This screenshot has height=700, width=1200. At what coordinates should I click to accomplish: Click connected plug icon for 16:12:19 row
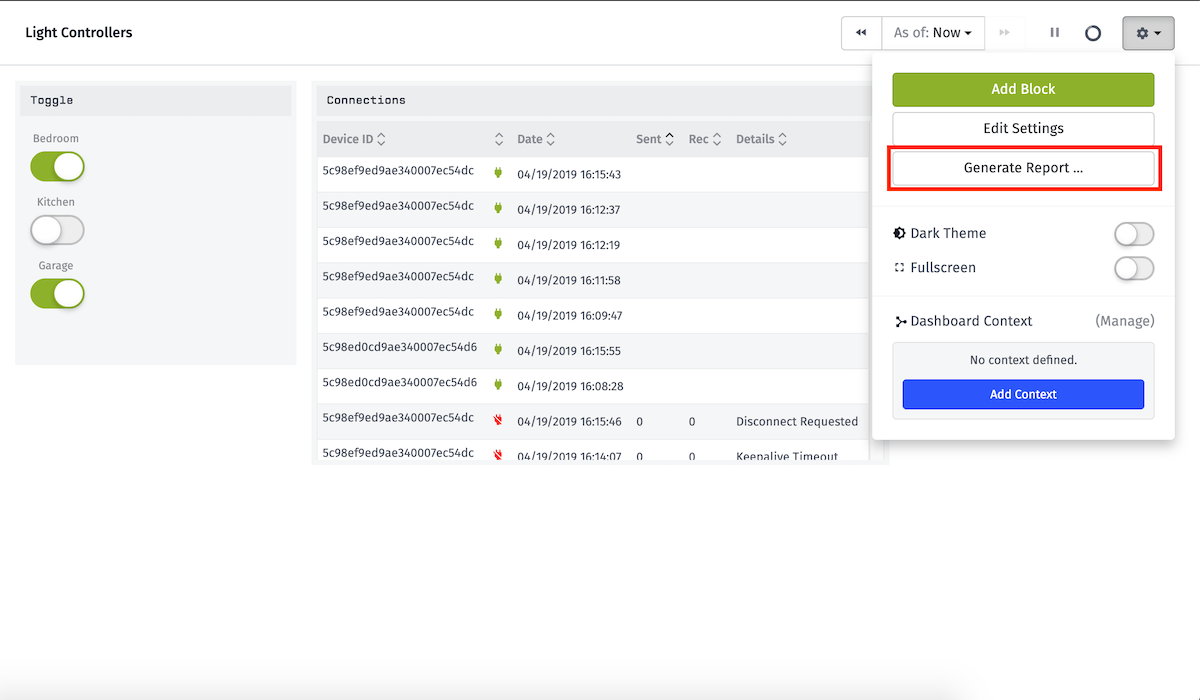point(498,244)
